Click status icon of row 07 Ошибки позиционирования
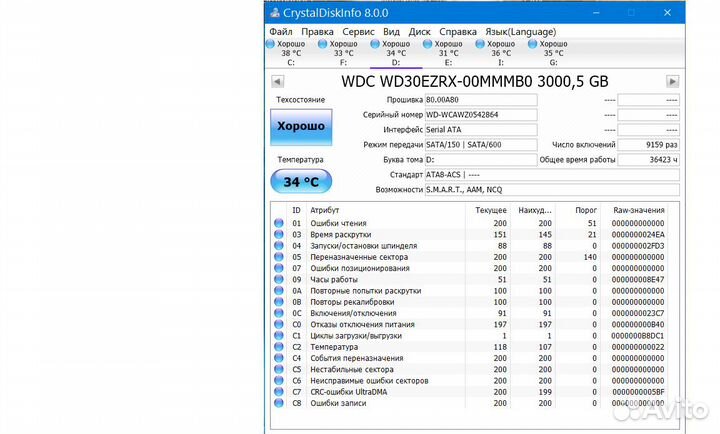720x434 pixels. click(279, 268)
